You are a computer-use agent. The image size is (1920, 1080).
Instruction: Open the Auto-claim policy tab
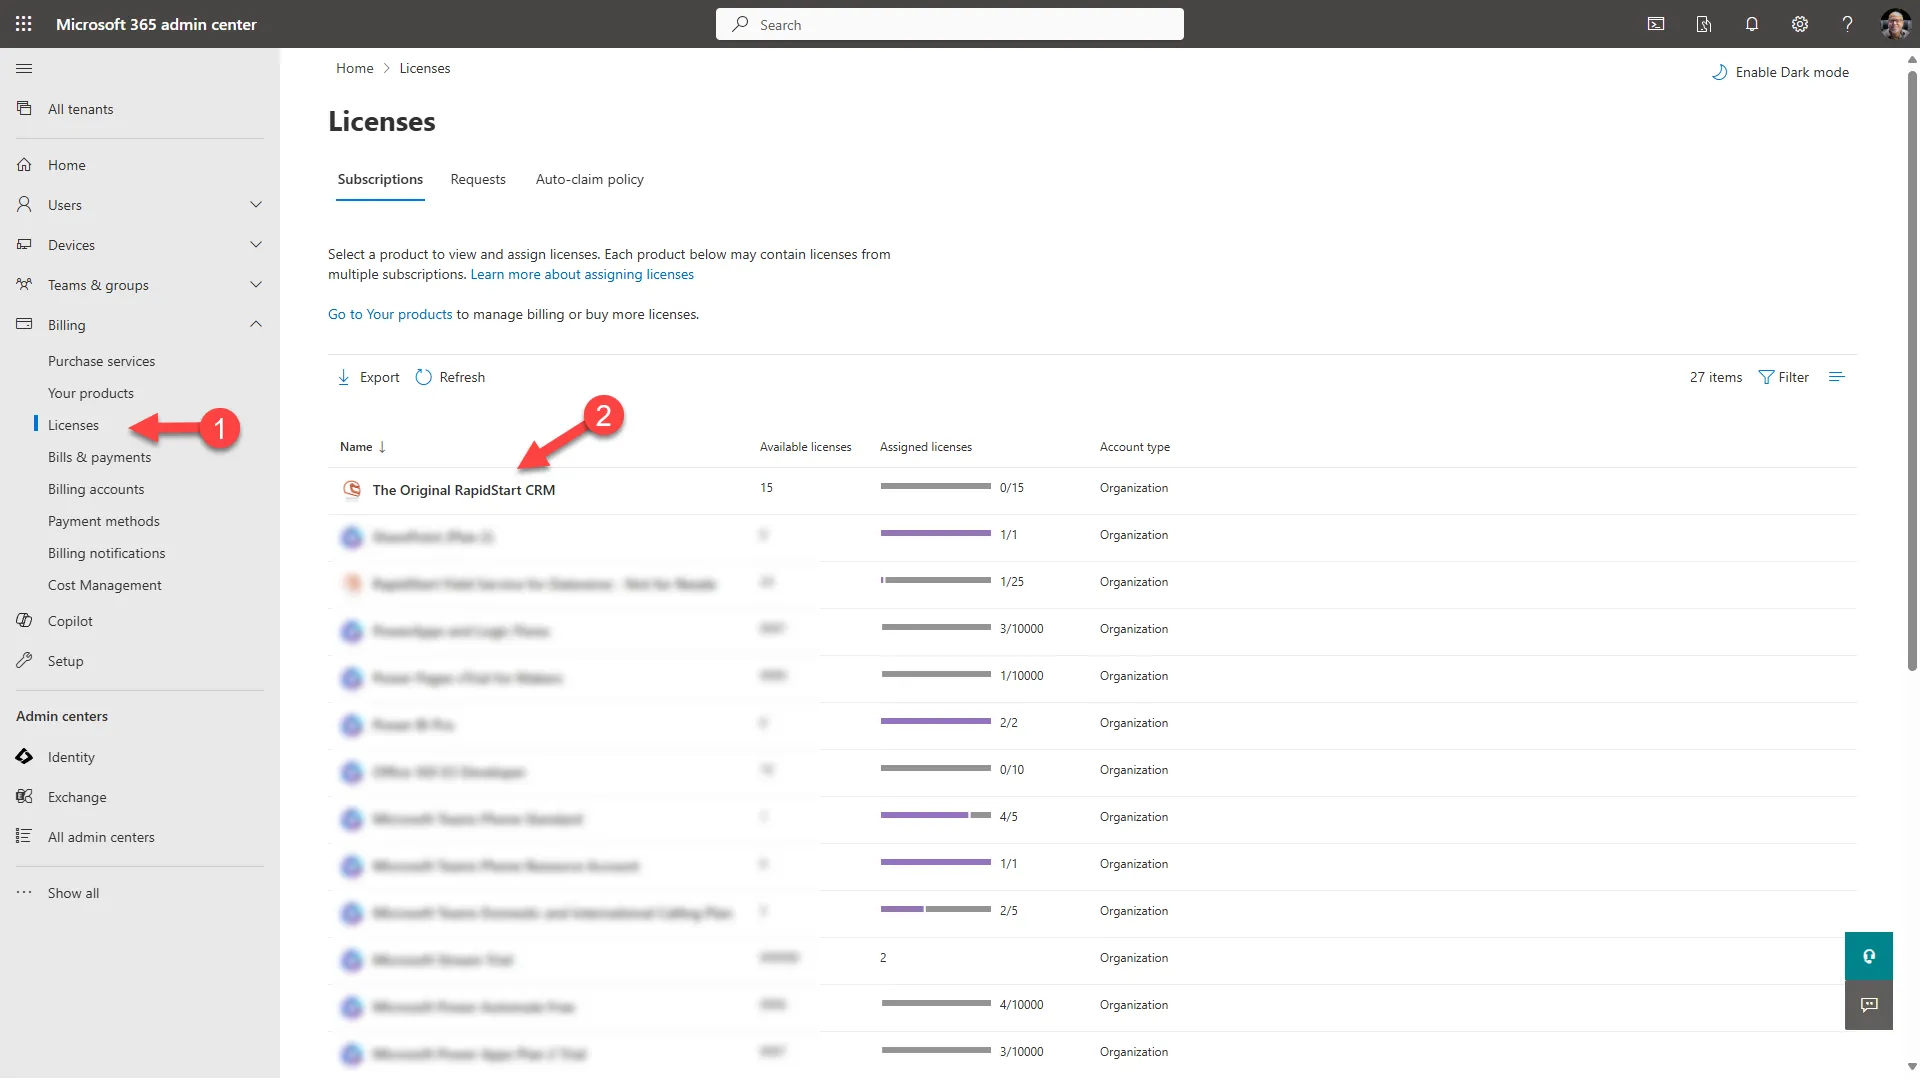tap(589, 179)
